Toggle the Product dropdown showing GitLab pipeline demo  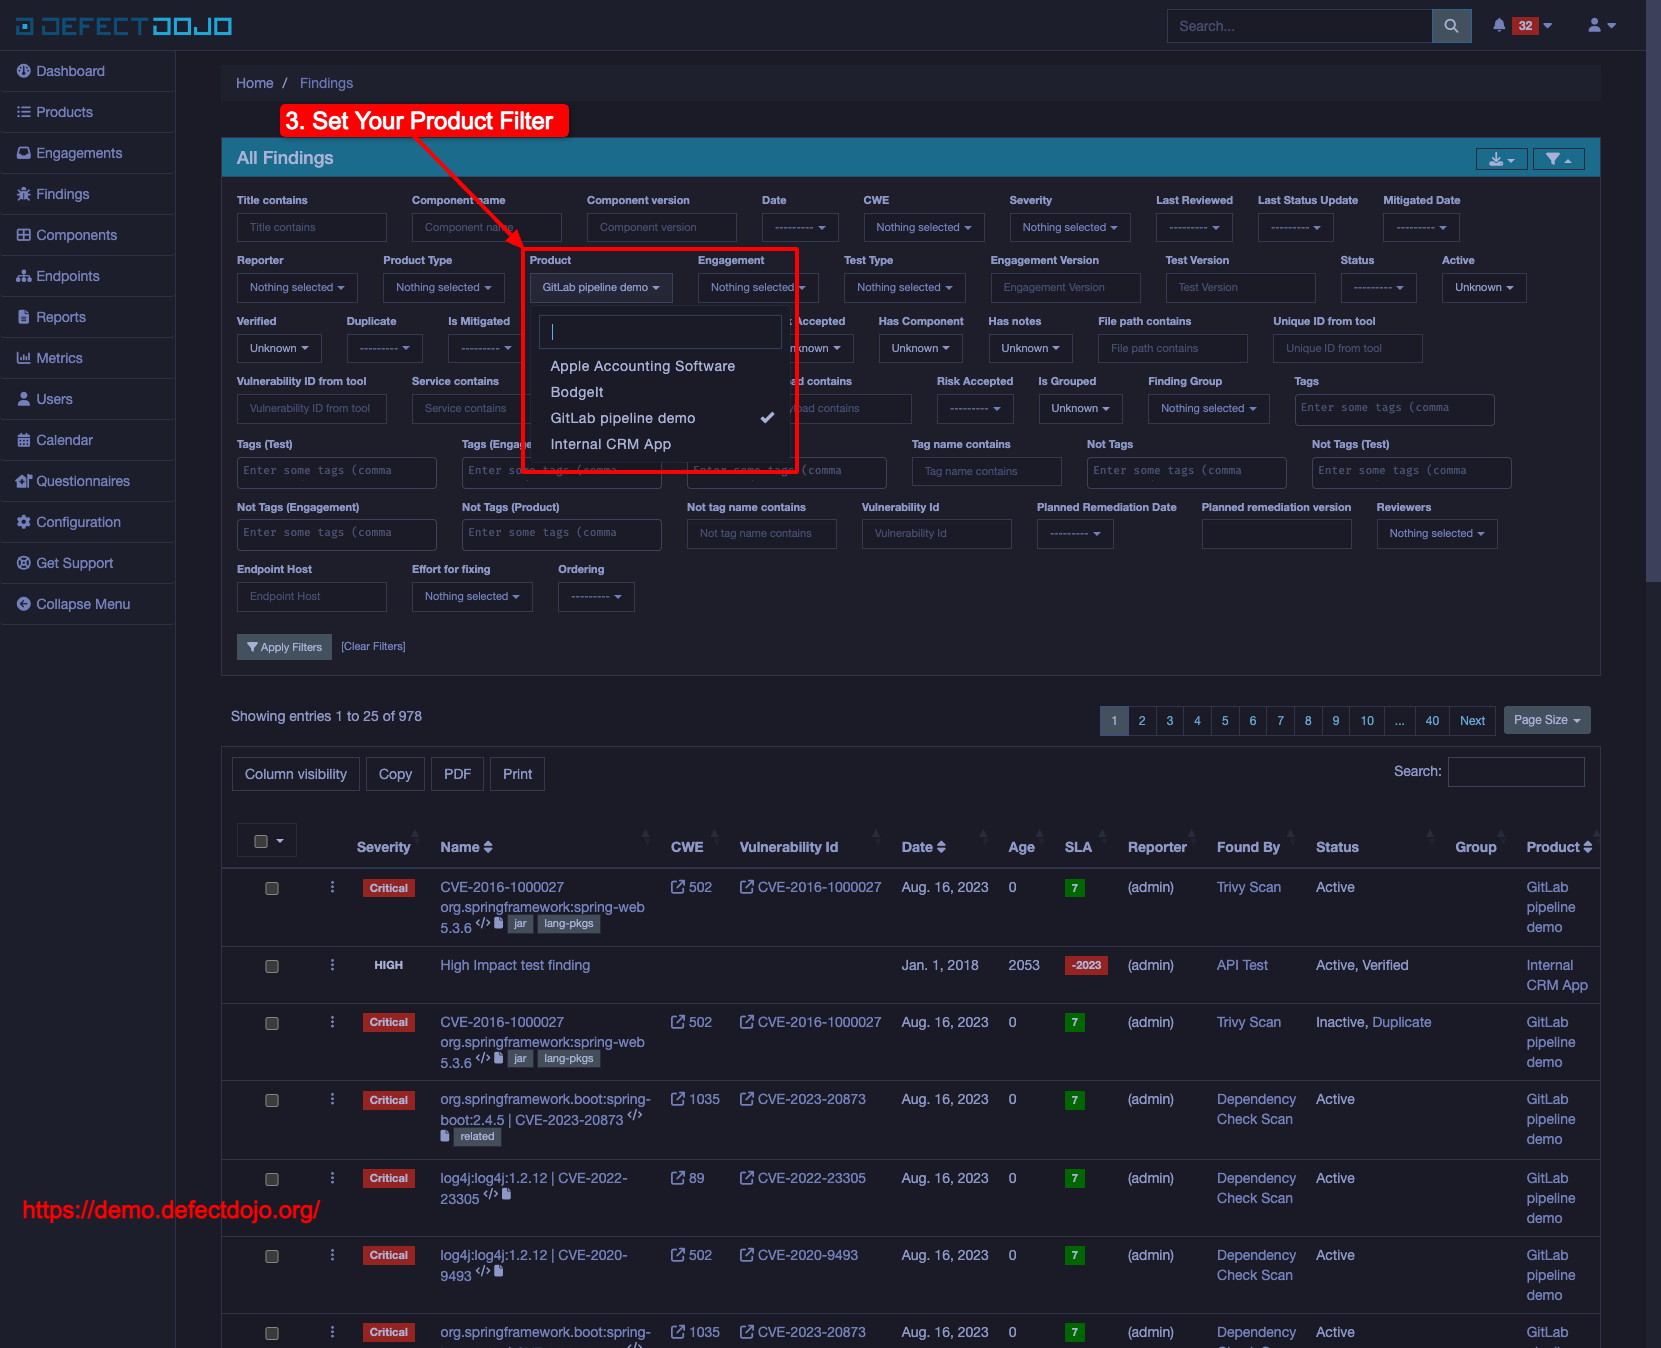click(x=601, y=288)
